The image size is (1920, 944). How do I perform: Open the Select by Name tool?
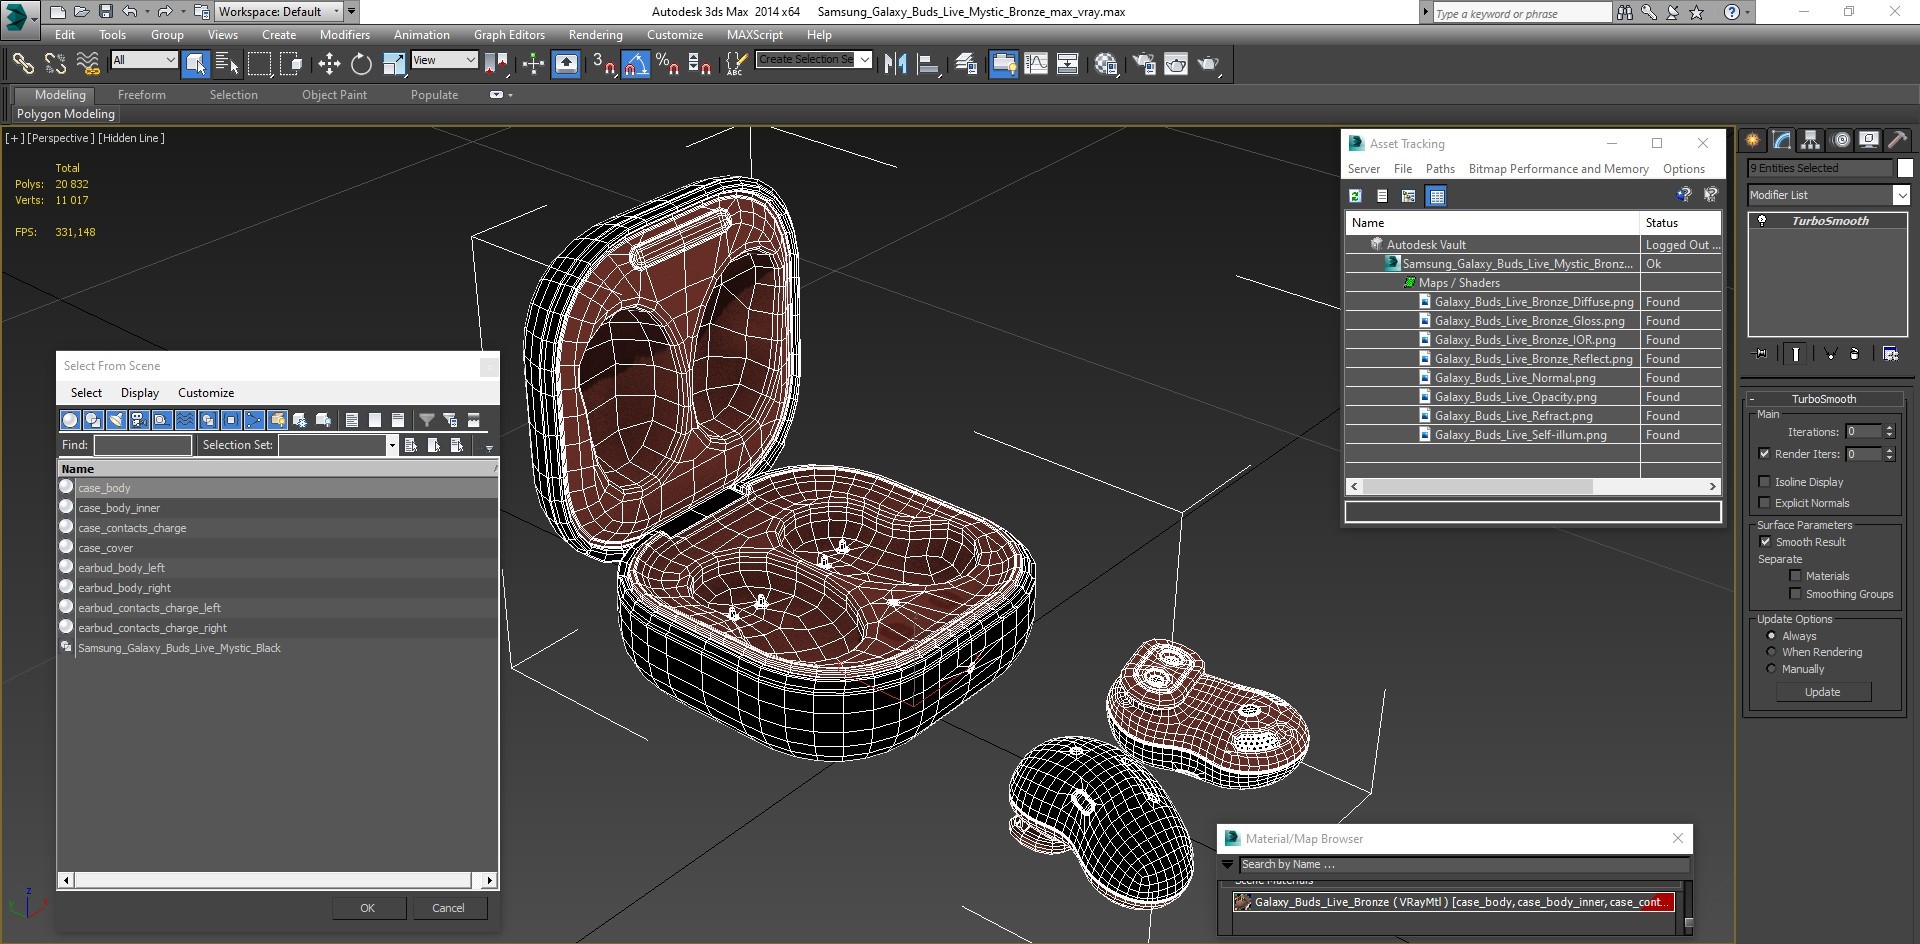click(227, 64)
